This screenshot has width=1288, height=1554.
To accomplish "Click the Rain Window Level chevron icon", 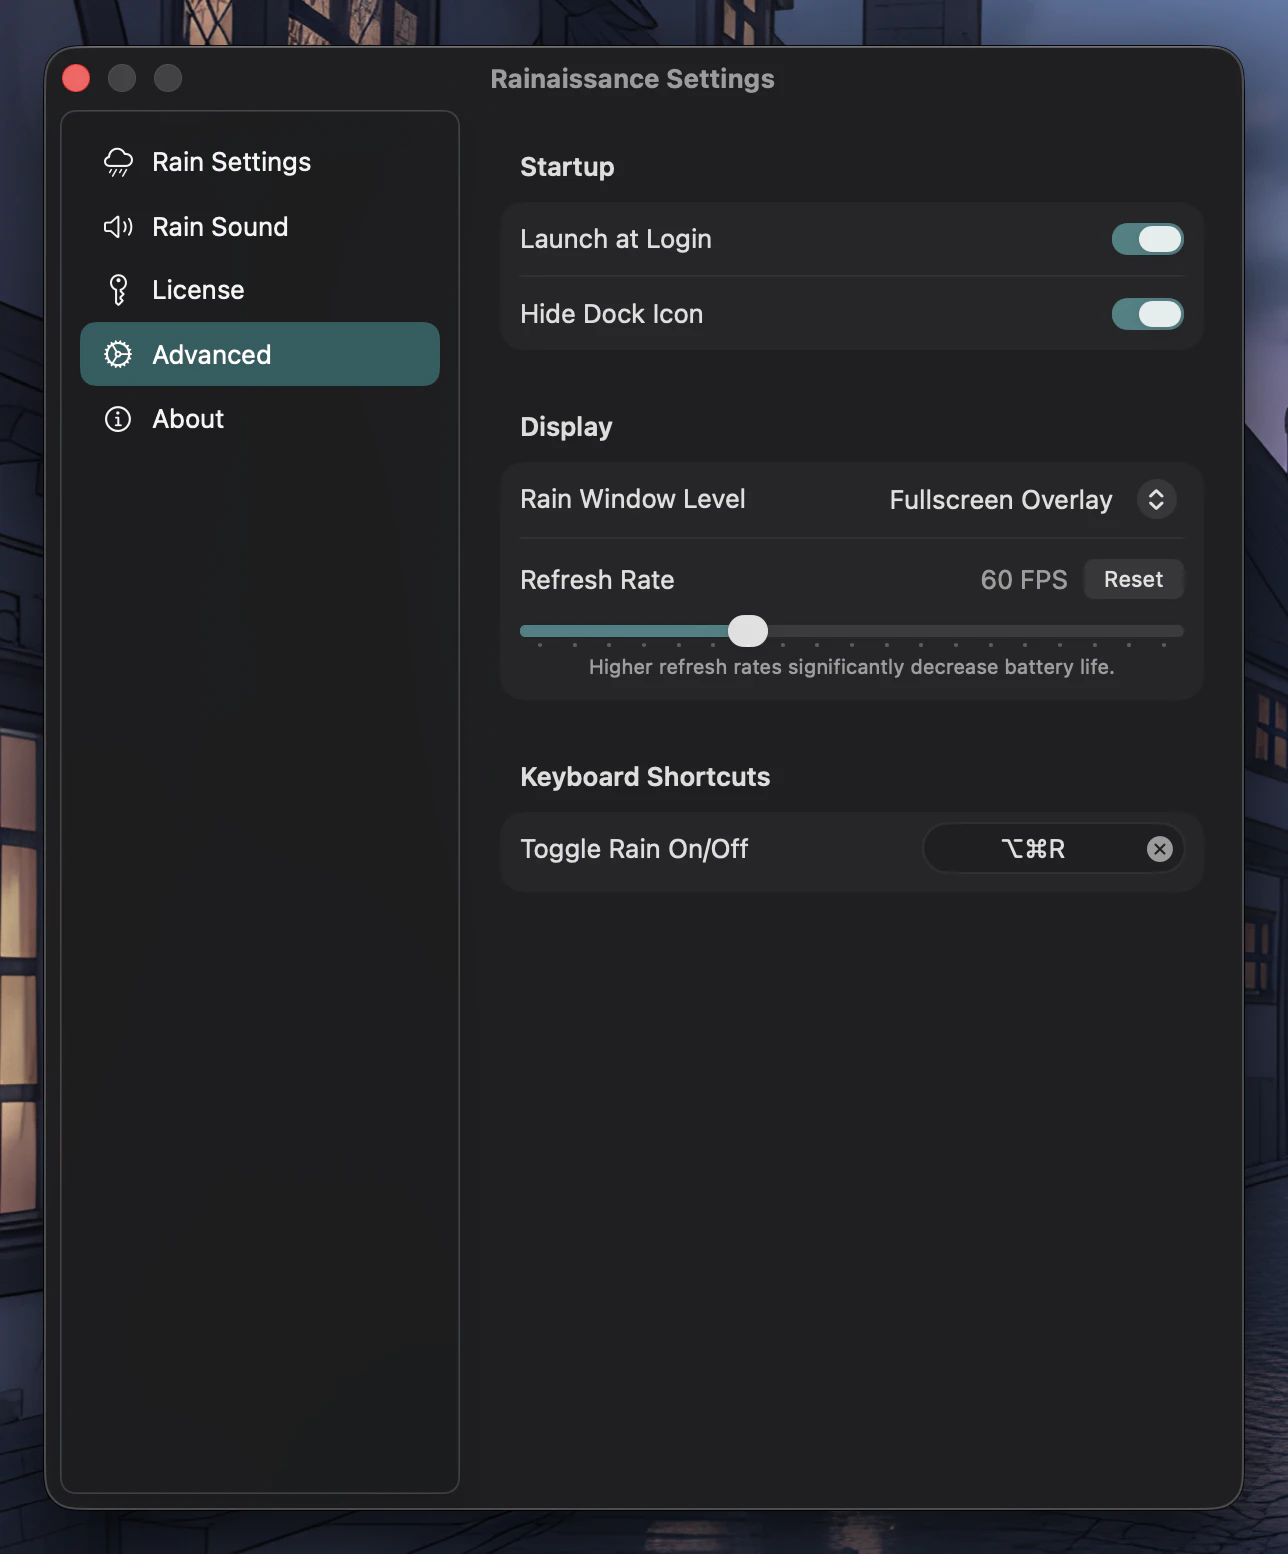I will (1156, 500).
